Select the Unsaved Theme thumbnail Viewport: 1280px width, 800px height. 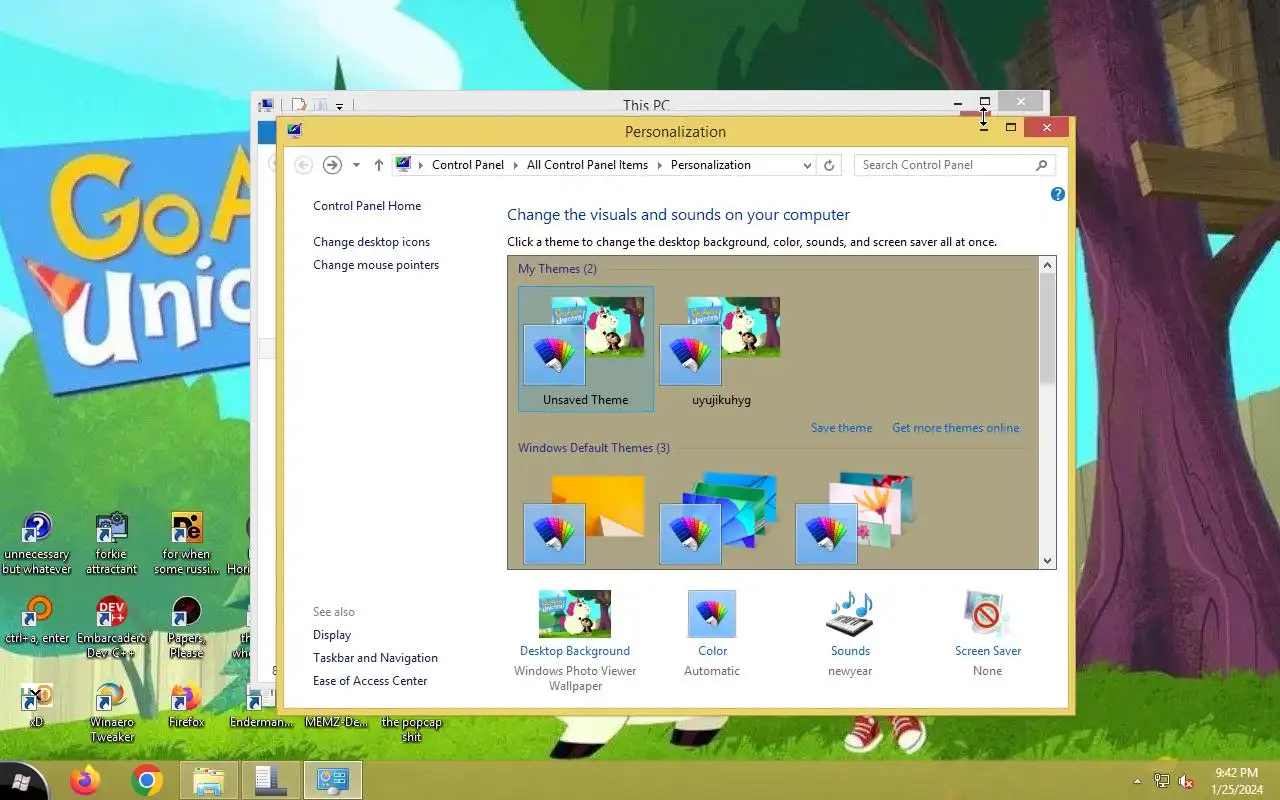[x=586, y=349]
